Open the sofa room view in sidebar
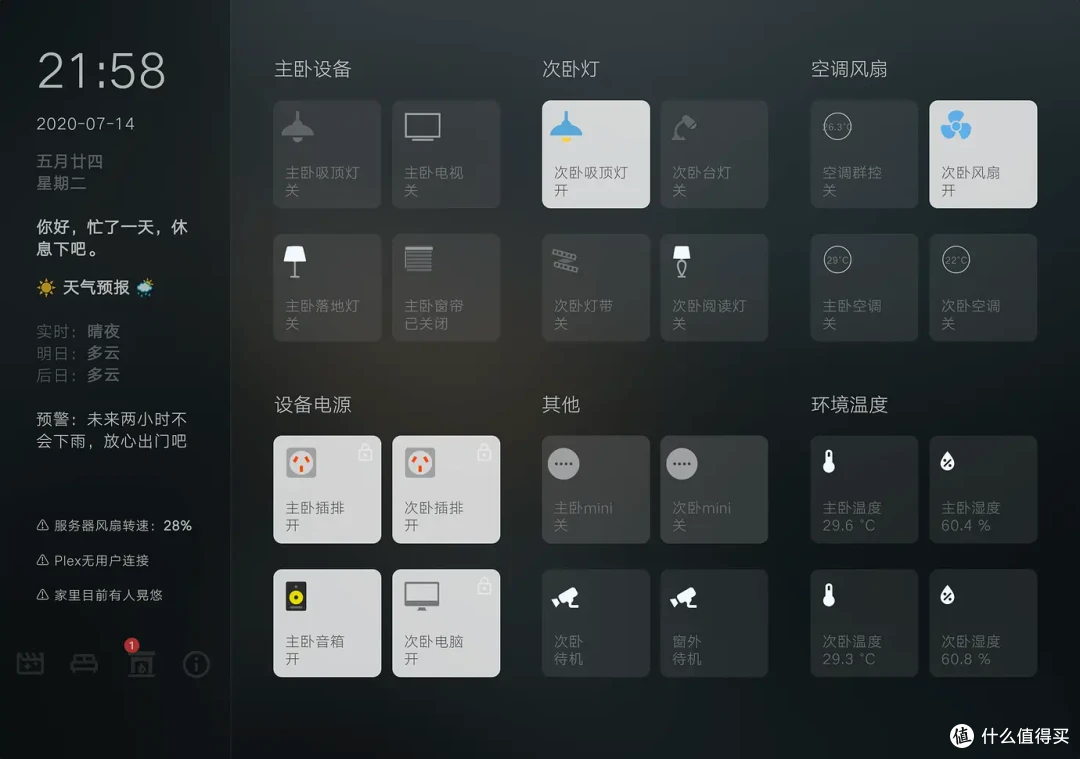Viewport: 1080px width, 759px height. tap(84, 664)
